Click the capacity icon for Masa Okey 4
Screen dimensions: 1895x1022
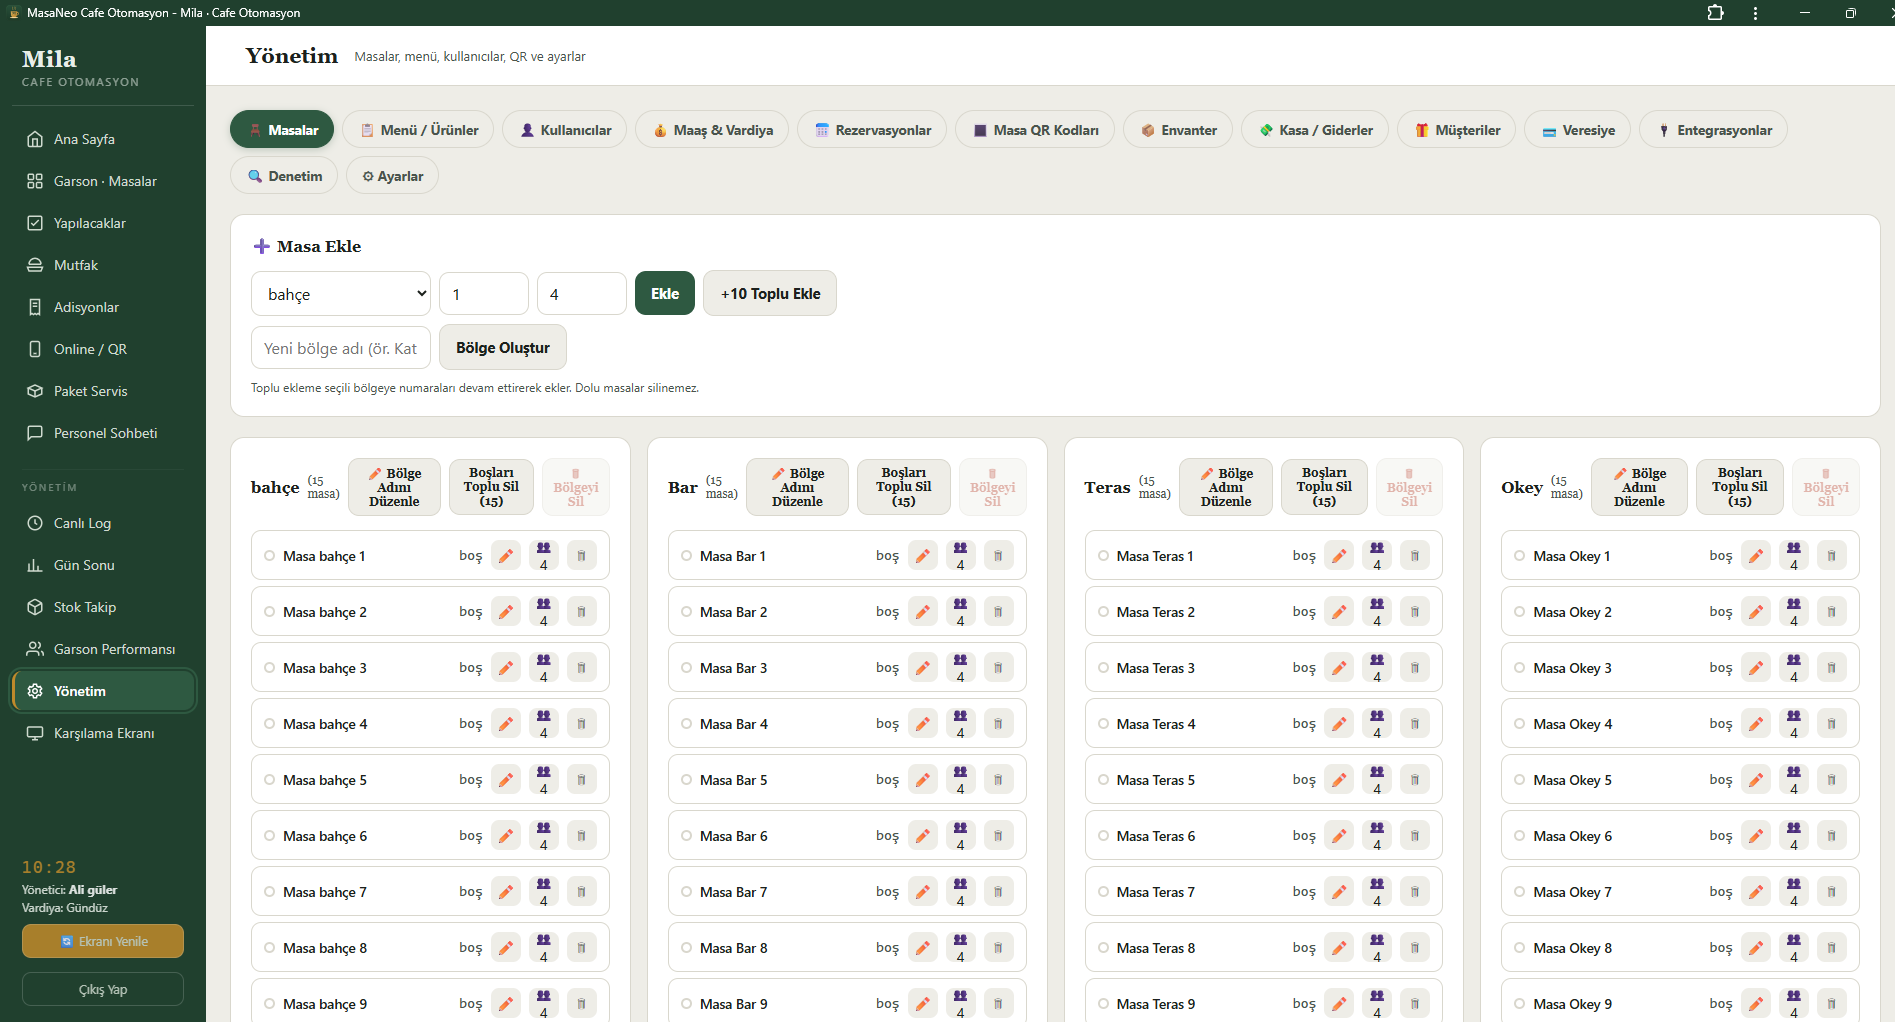(1794, 723)
